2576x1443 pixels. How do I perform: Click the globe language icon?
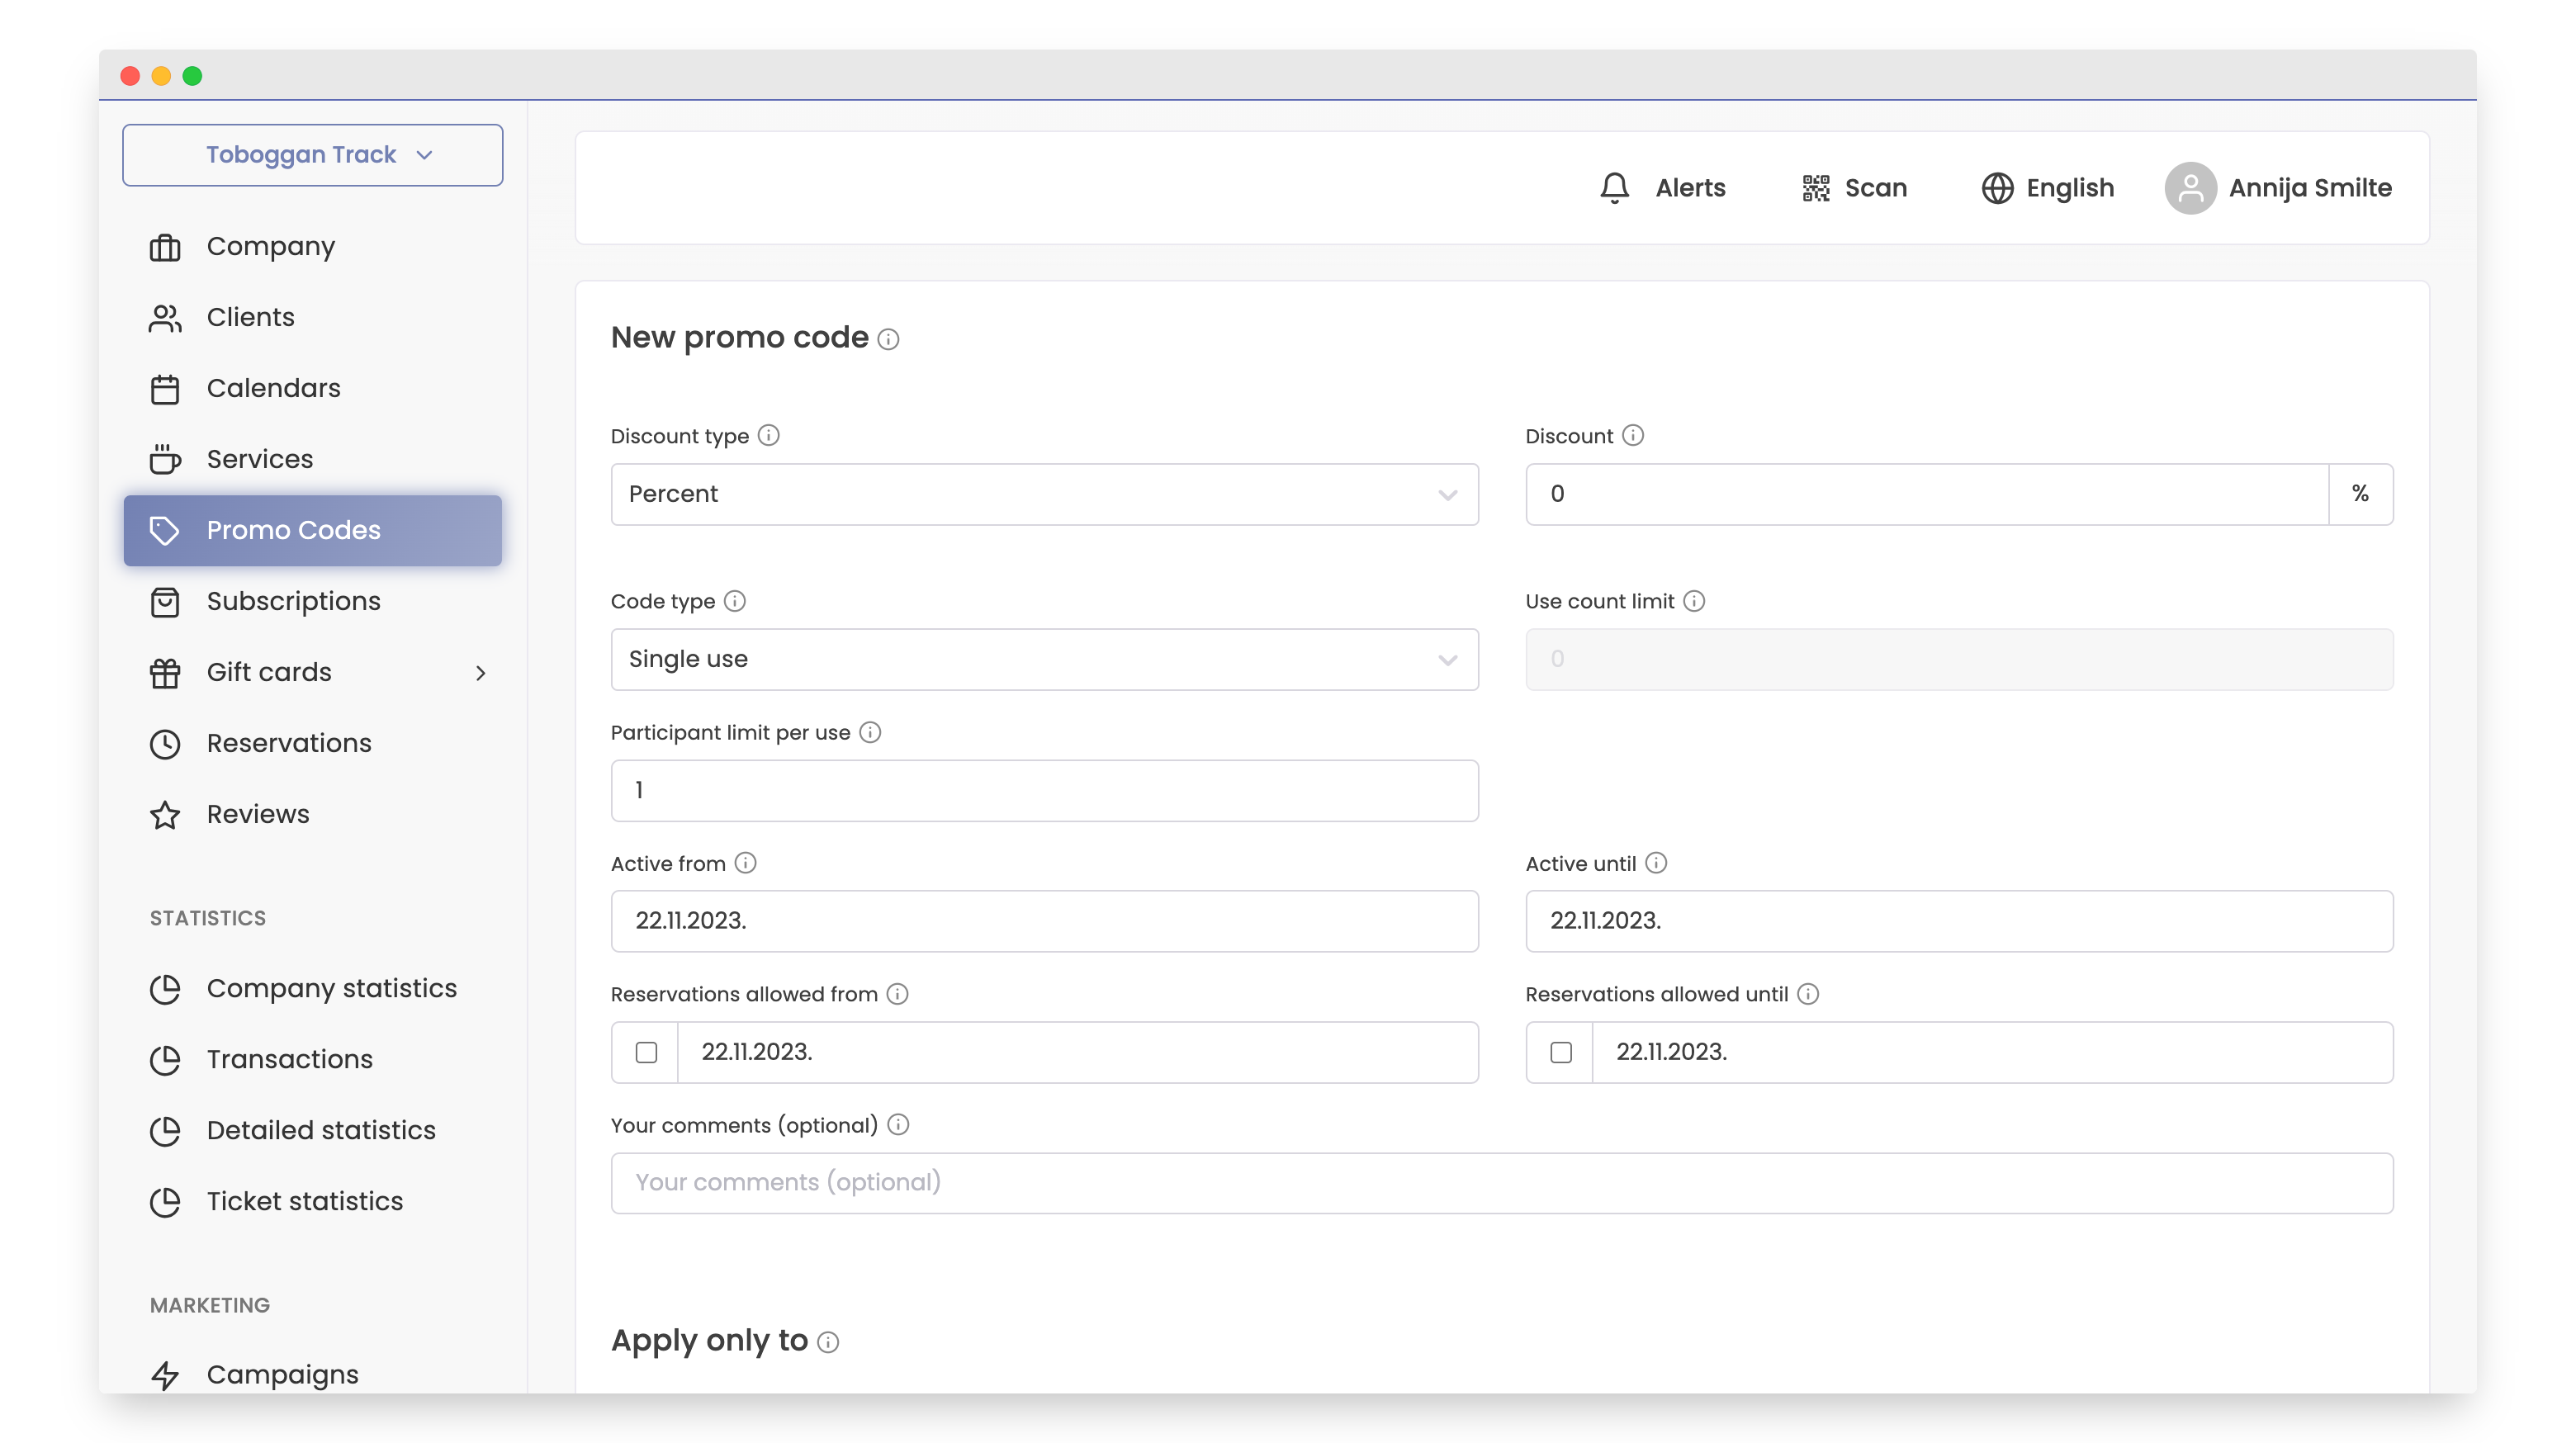[1996, 188]
